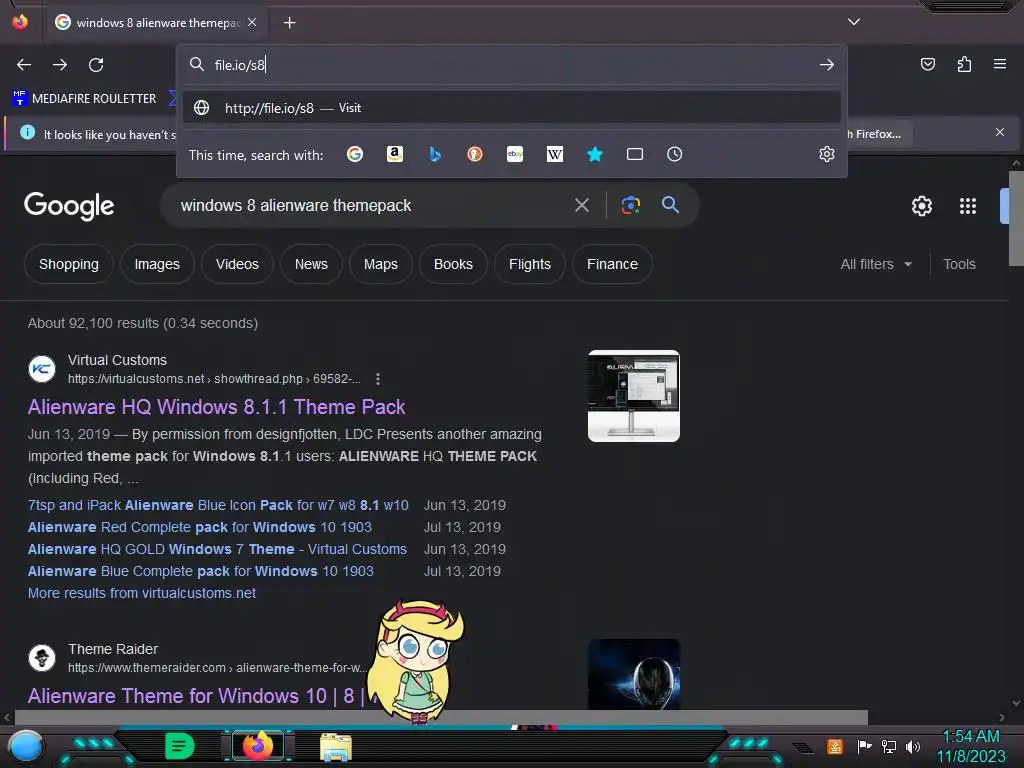Filter results by Images
Viewport: 1024px width, 768px height.
[x=157, y=264]
